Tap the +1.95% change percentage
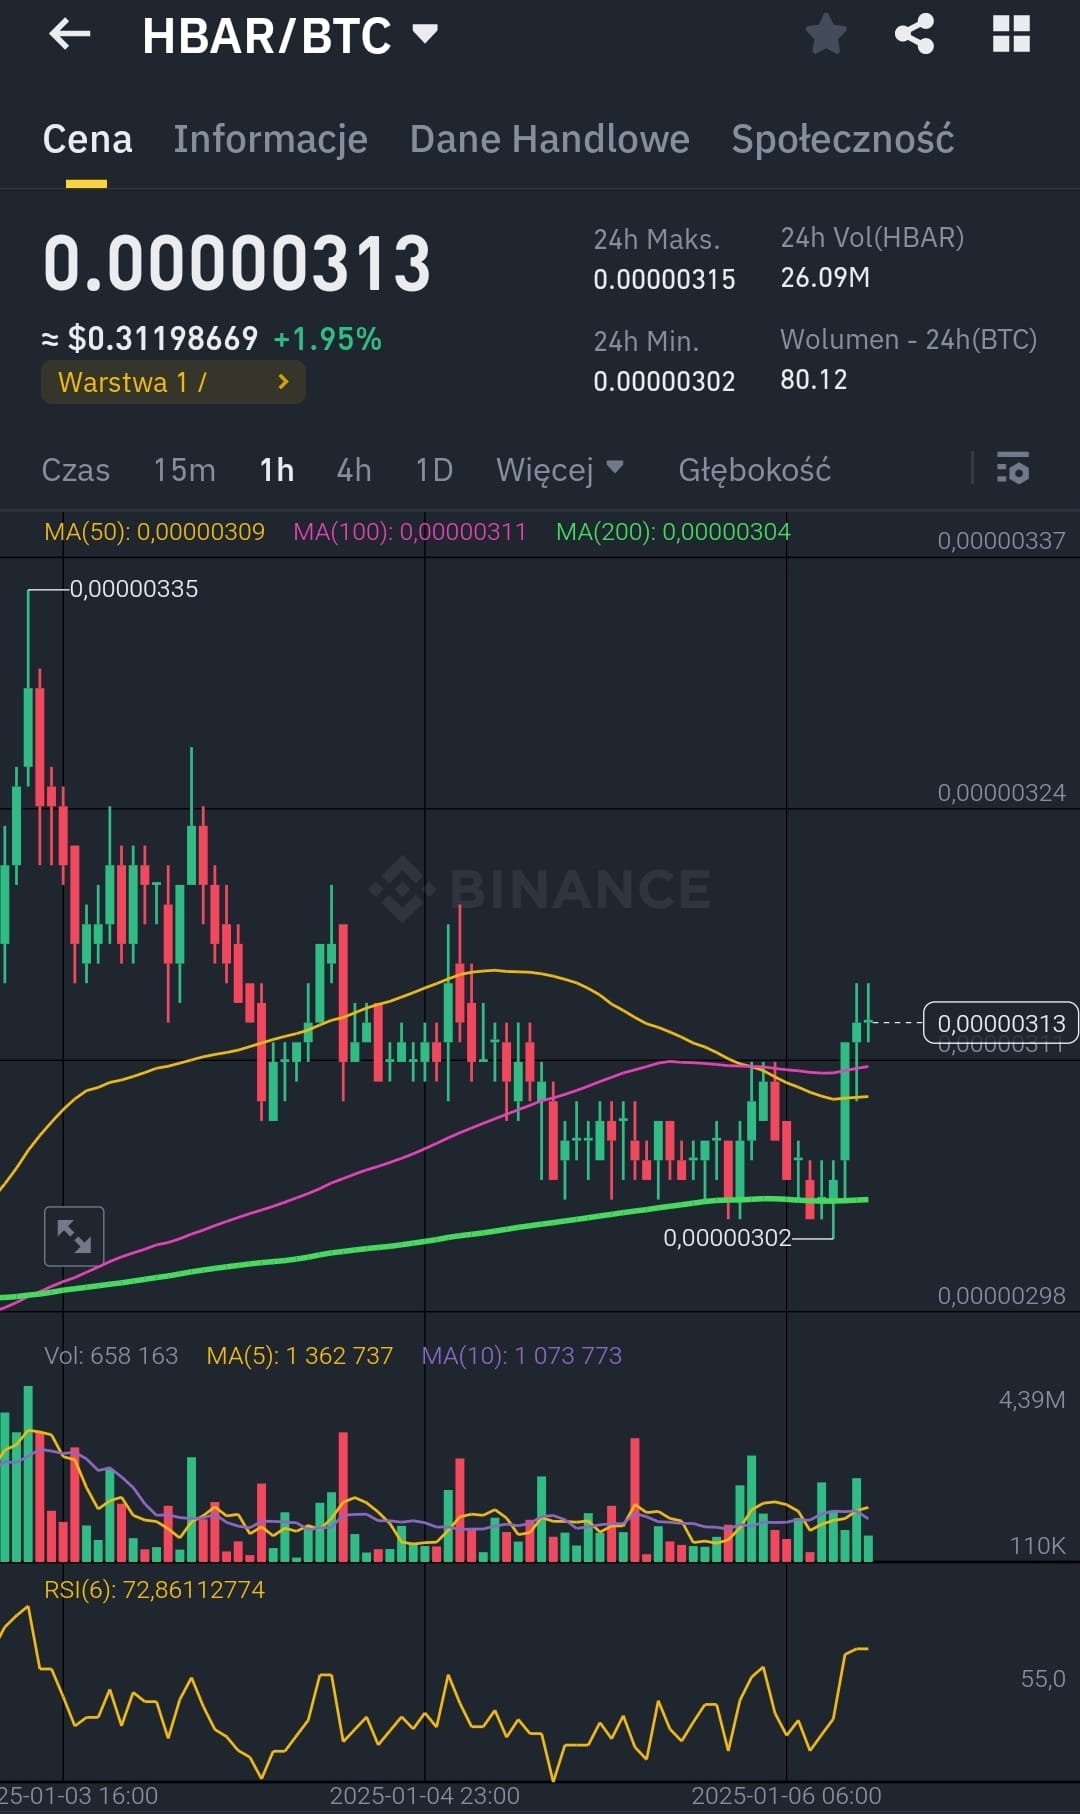The height and width of the screenshot is (1814, 1080). 328,339
